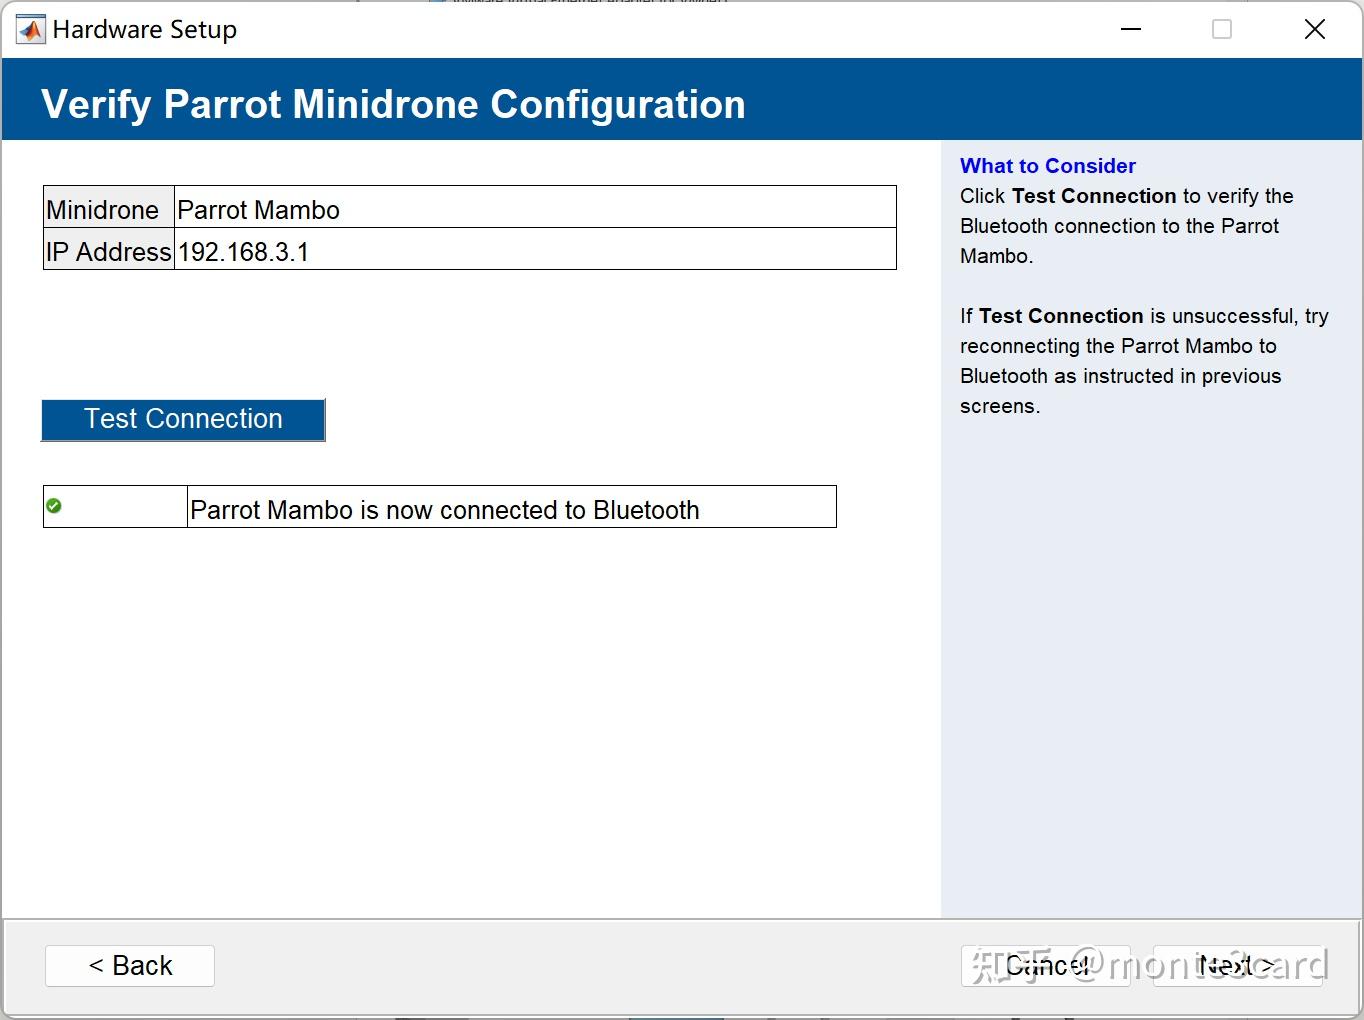The image size is (1364, 1020).
Task: Maximize the Hardware Setup window
Action: [1221, 29]
